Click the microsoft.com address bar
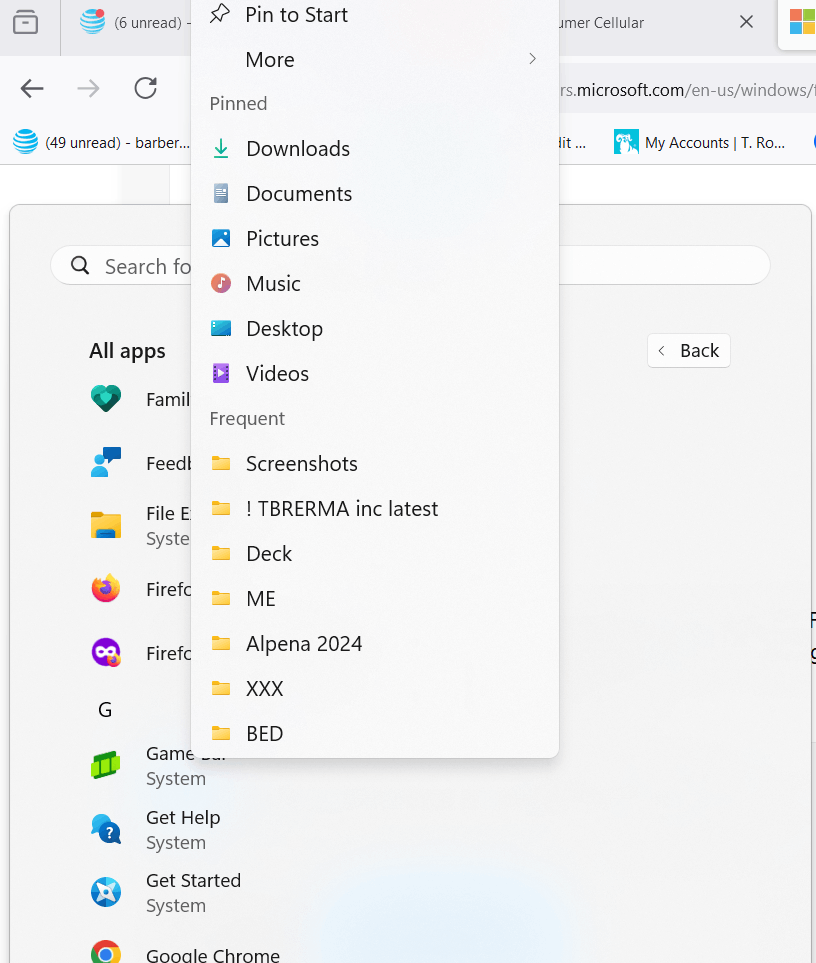Screen dimensions: 816x963 coord(687,90)
